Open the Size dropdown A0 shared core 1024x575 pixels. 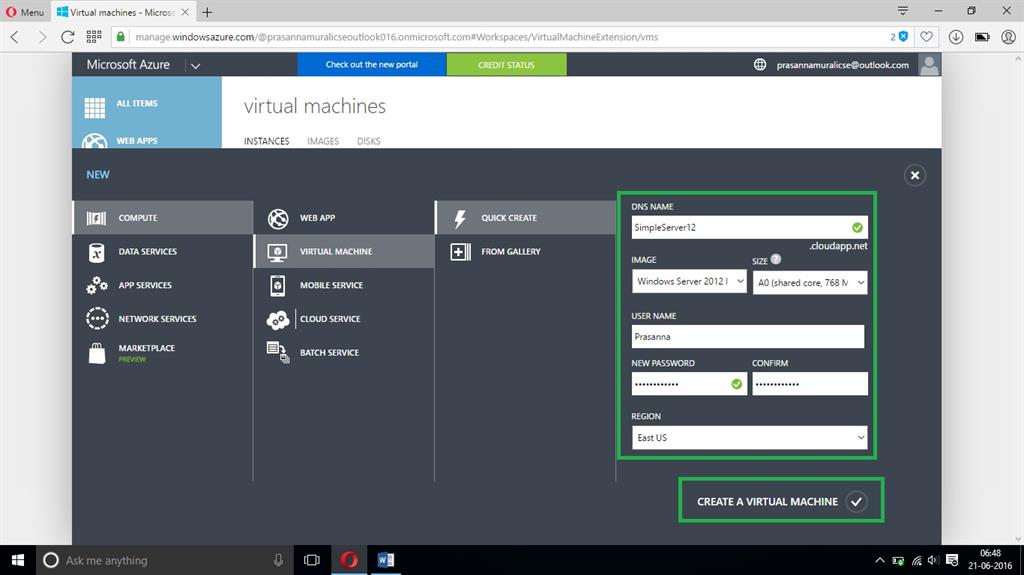tap(810, 282)
